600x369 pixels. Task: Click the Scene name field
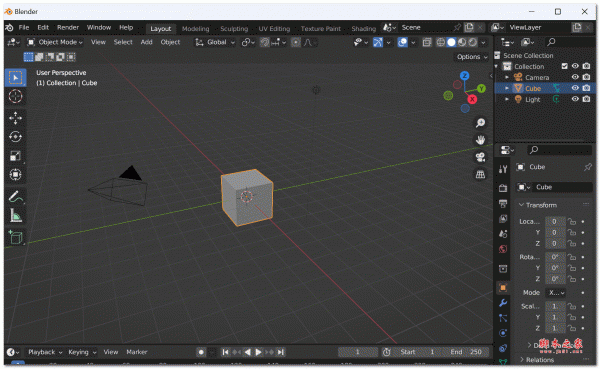[x=426, y=28]
